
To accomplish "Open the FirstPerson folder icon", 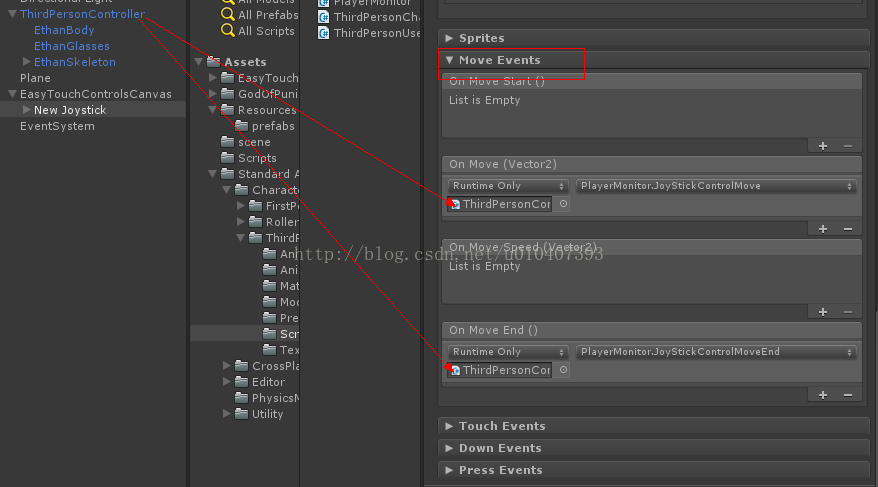I will click(255, 206).
